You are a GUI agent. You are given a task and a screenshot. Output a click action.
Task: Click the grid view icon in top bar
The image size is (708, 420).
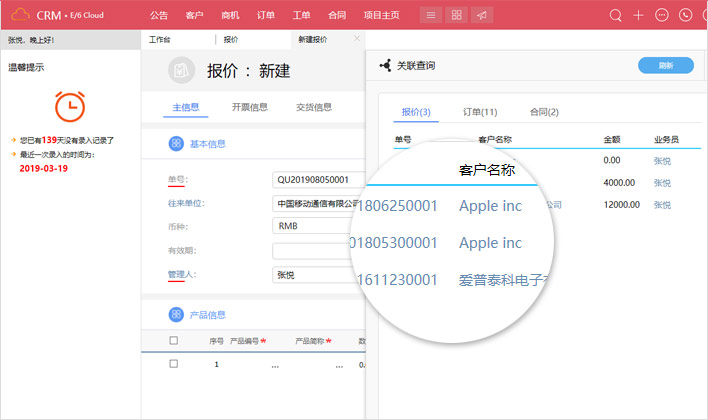(x=456, y=15)
